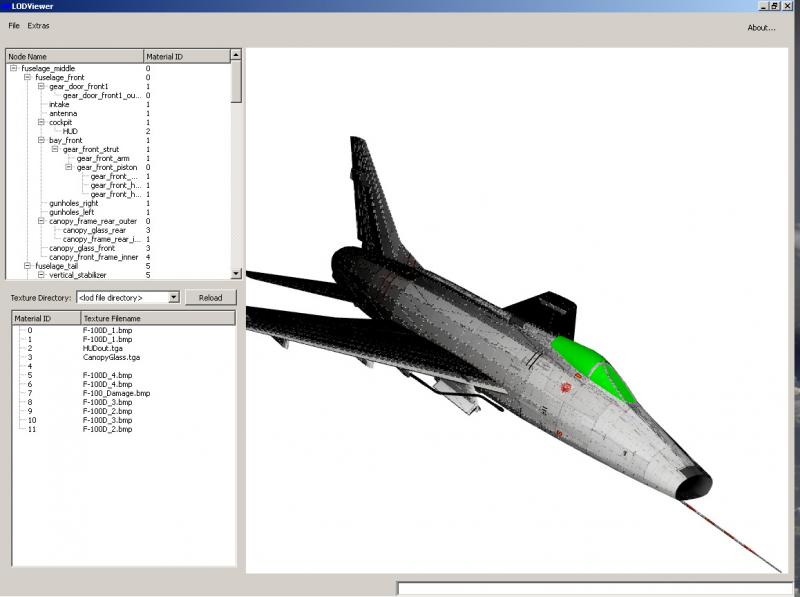
Task: Open the File menu
Action: (14, 26)
